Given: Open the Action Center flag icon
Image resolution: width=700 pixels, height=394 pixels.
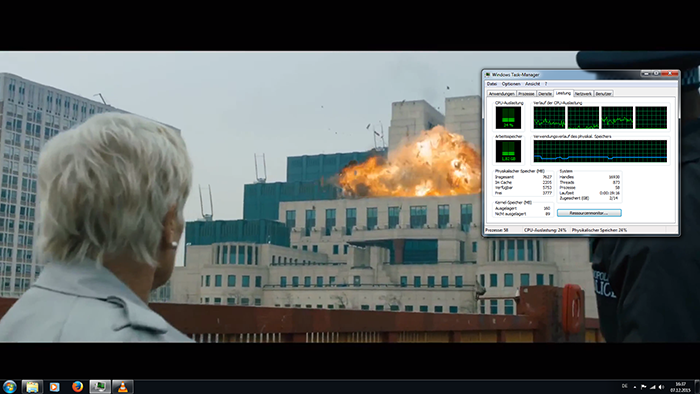Looking at the screenshot, I should pos(643,387).
